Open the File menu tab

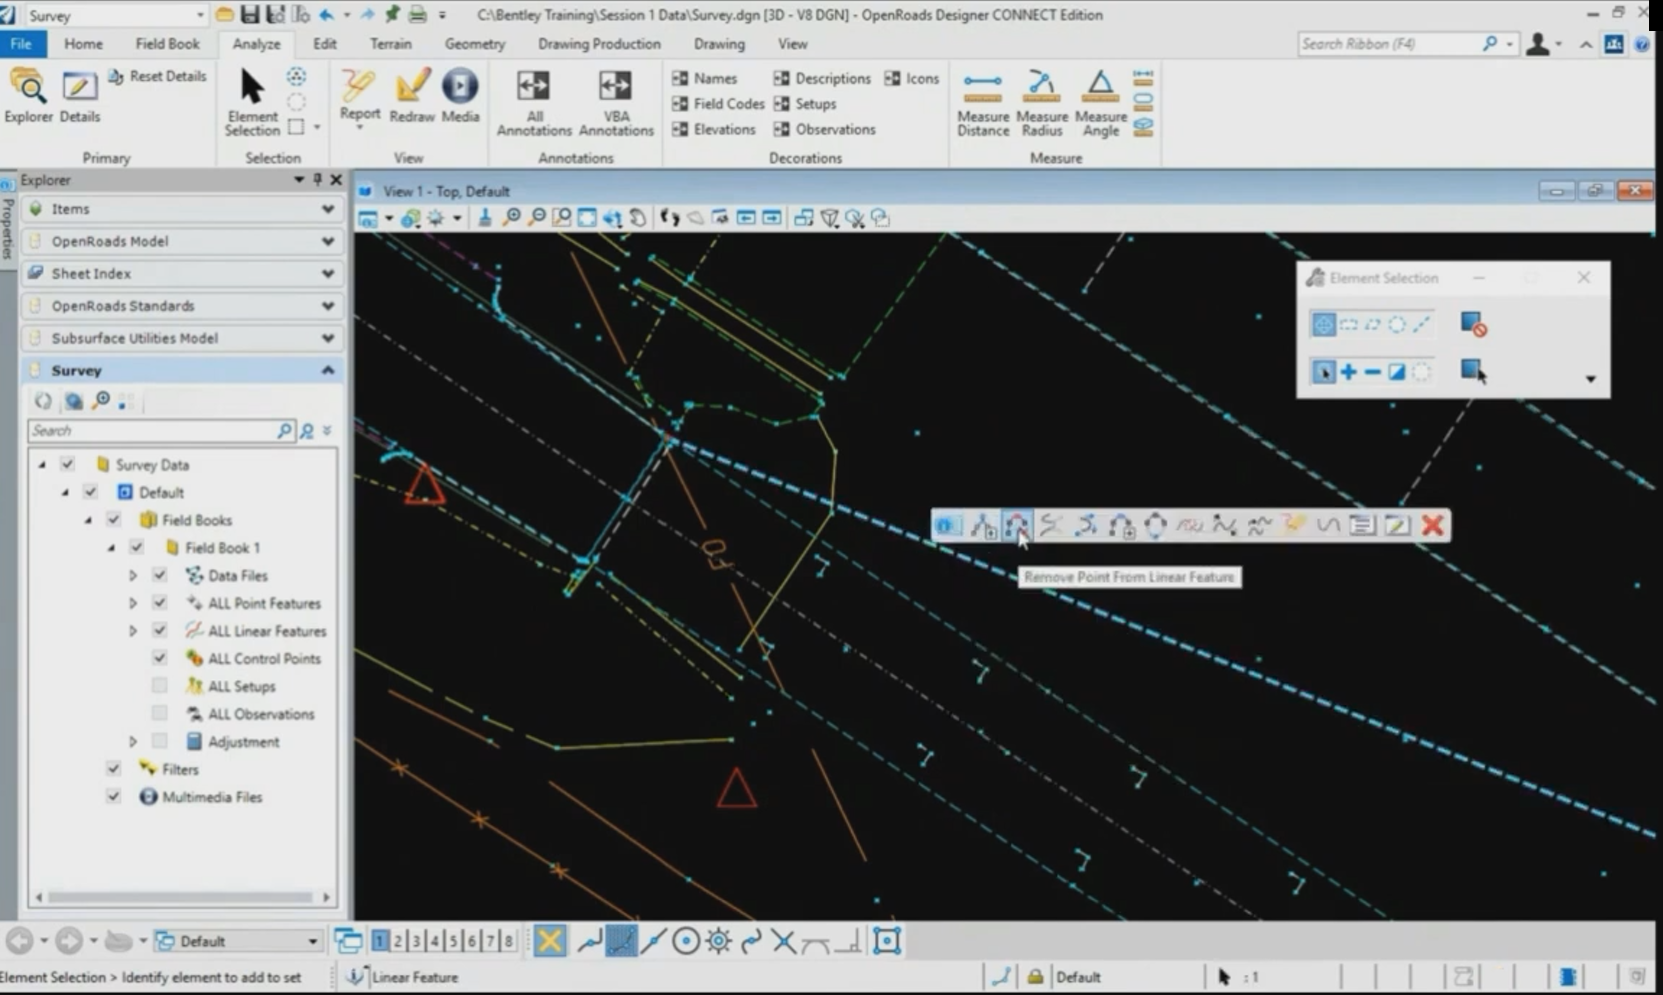pos(22,44)
